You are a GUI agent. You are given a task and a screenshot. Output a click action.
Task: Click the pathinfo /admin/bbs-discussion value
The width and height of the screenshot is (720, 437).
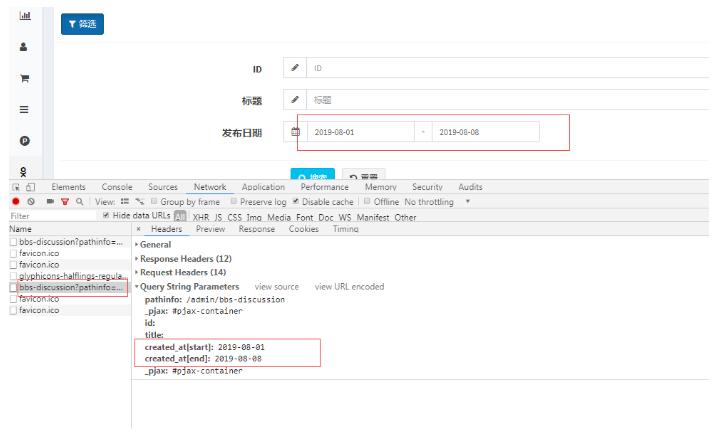point(236,300)
